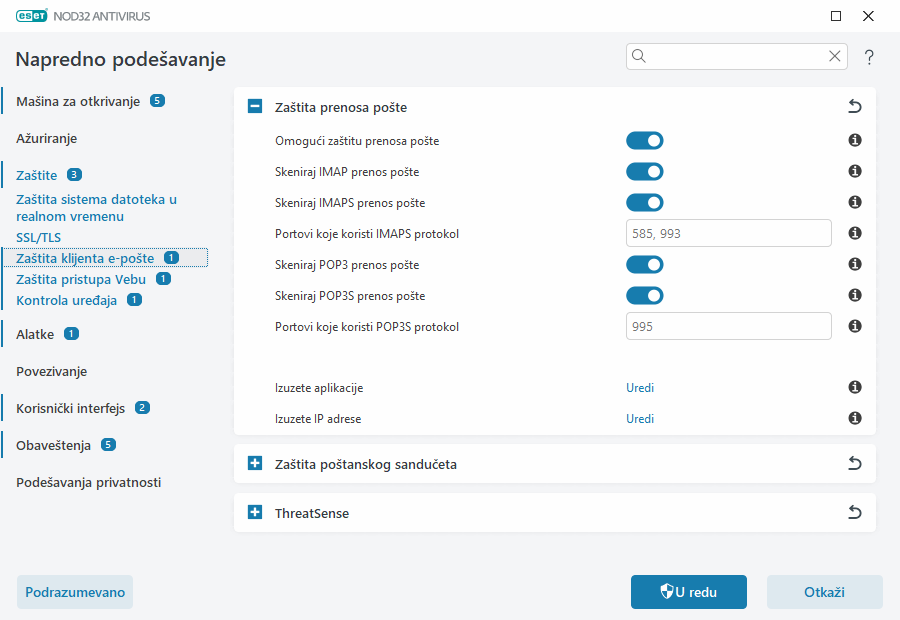Disable Omogući zaštitu prenosa pošte toggle

pos(645,141)
